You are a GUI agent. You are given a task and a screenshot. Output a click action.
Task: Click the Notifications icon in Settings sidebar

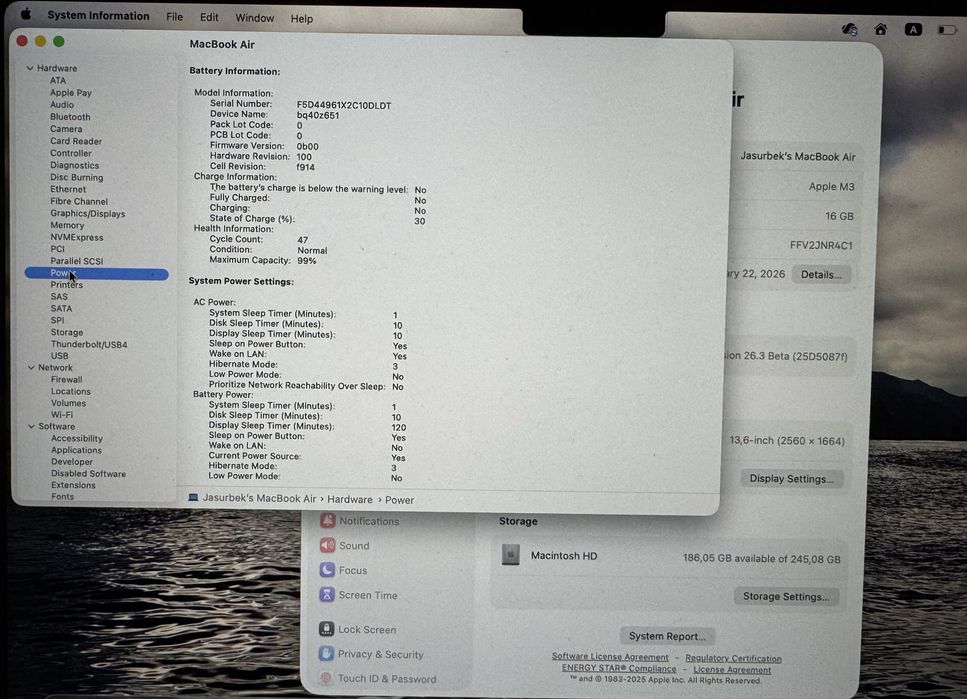pos(327,521)
